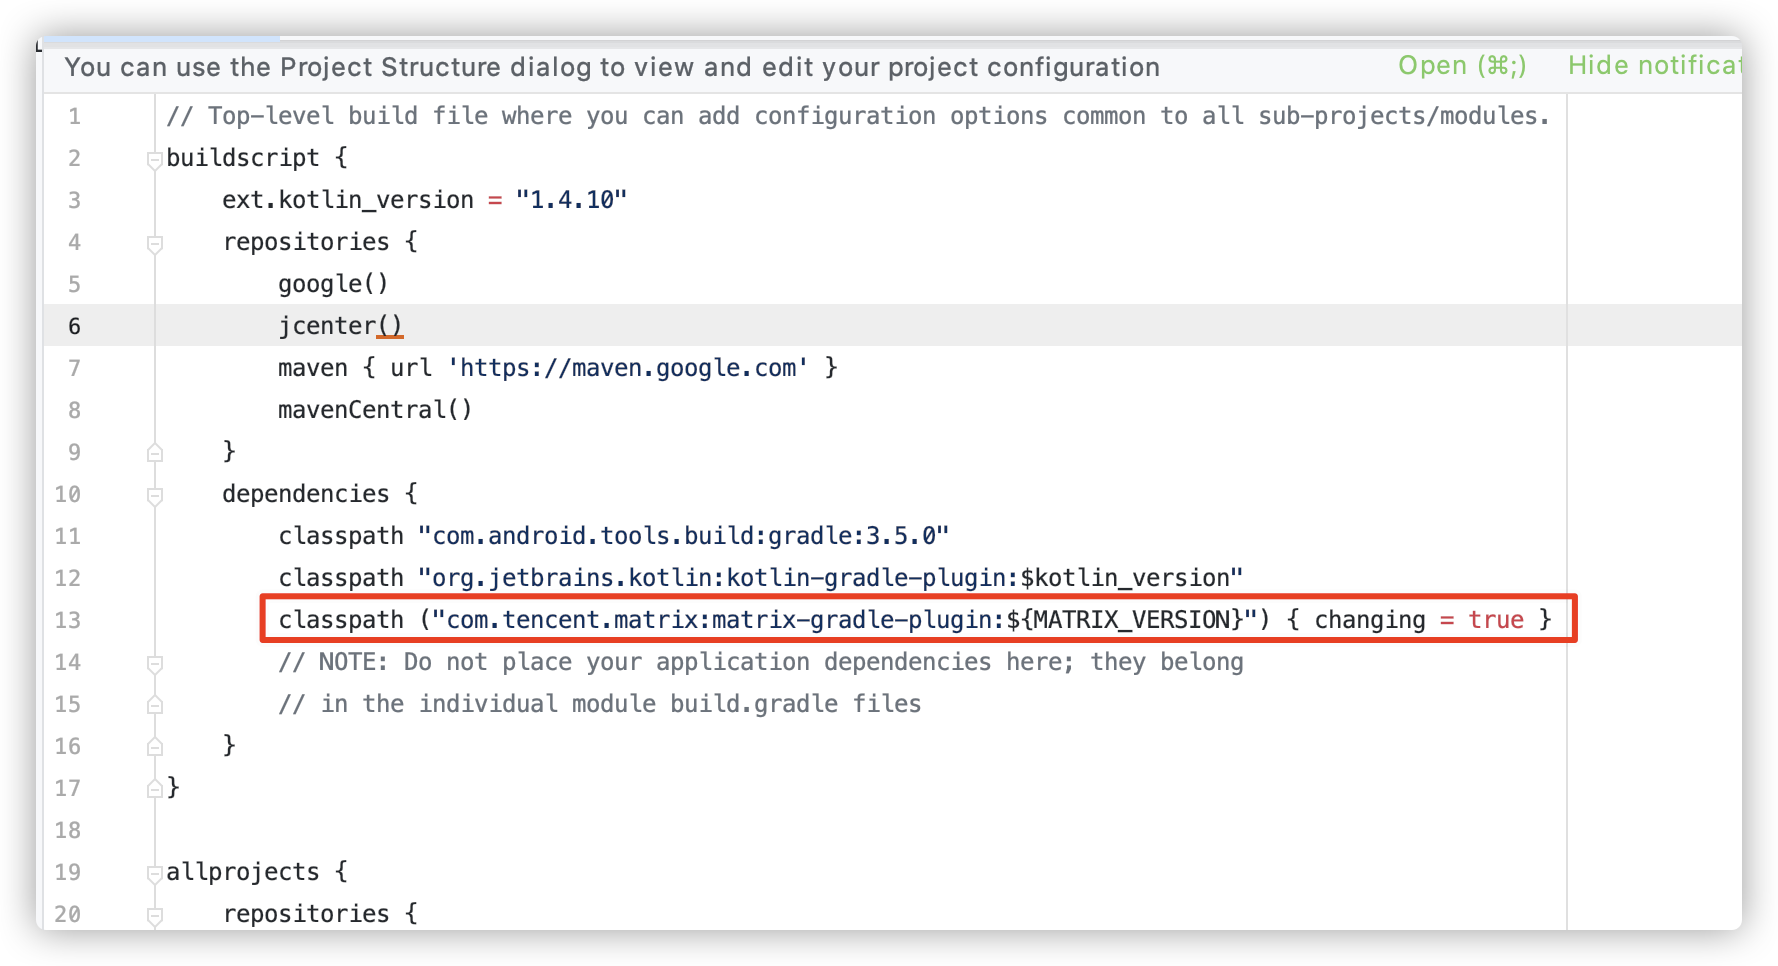
Task: Click the fold end marker on line 17
Action: click(154, 788)
